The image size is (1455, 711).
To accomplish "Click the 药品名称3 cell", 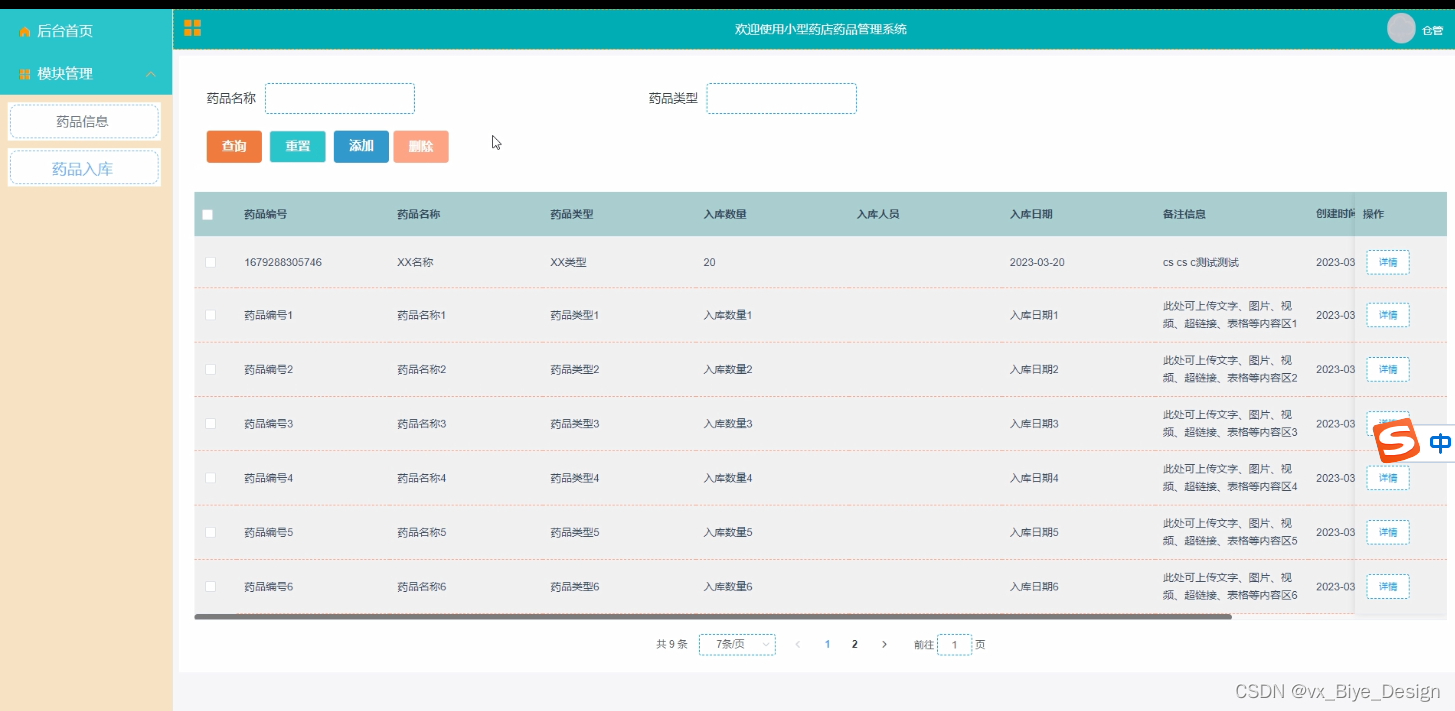I will (x=421, y=424).
